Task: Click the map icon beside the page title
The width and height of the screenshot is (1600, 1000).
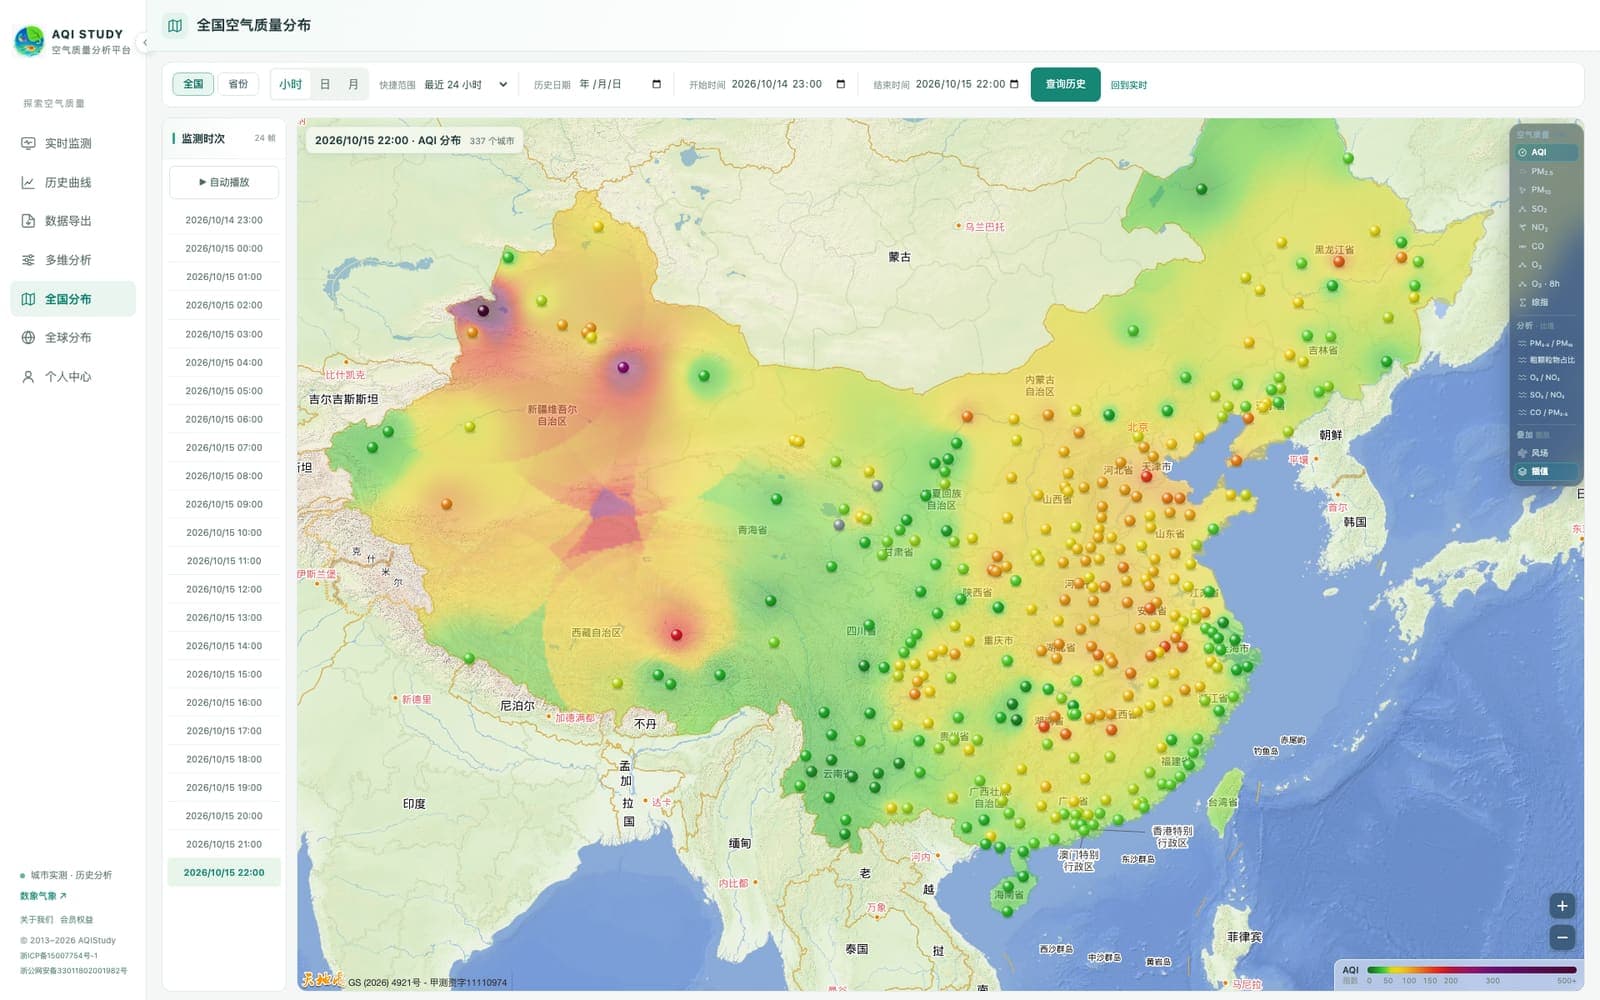Action: click(x=175, y=25)
